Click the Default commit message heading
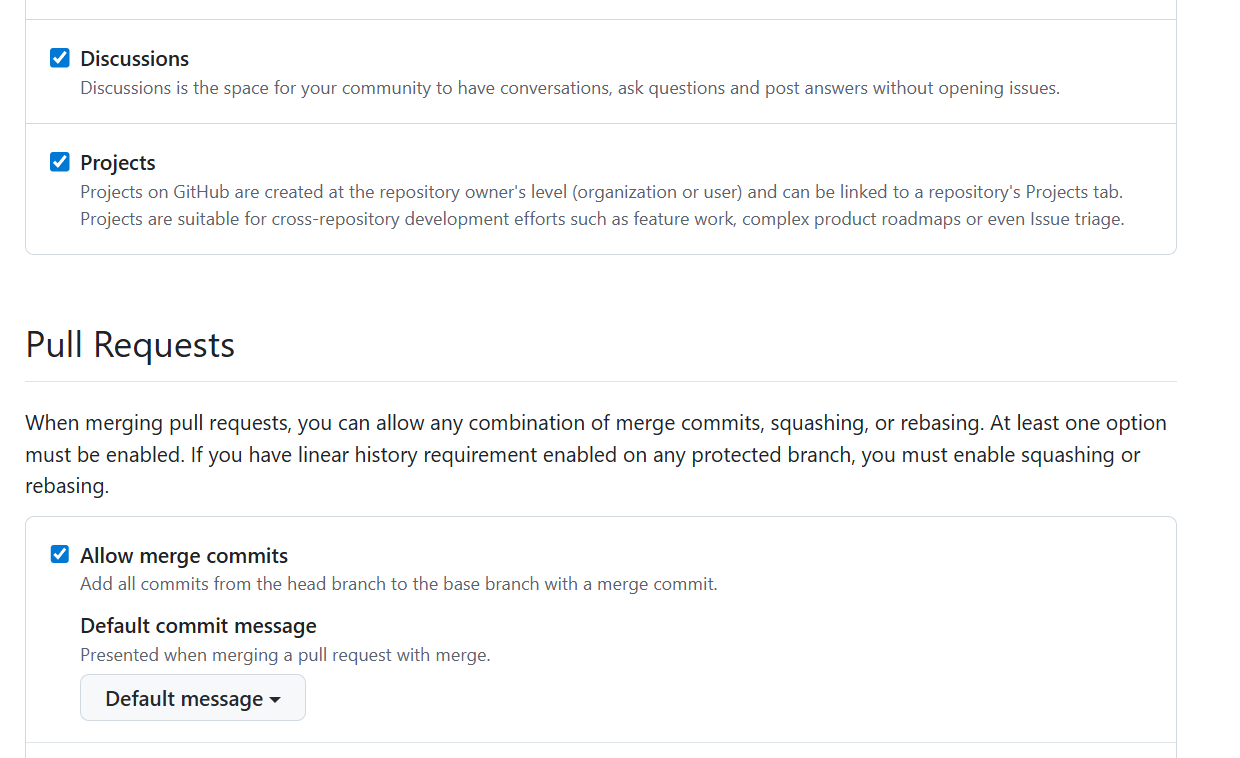This screenshot has width=1240, height=758. [x=198, y=626]
